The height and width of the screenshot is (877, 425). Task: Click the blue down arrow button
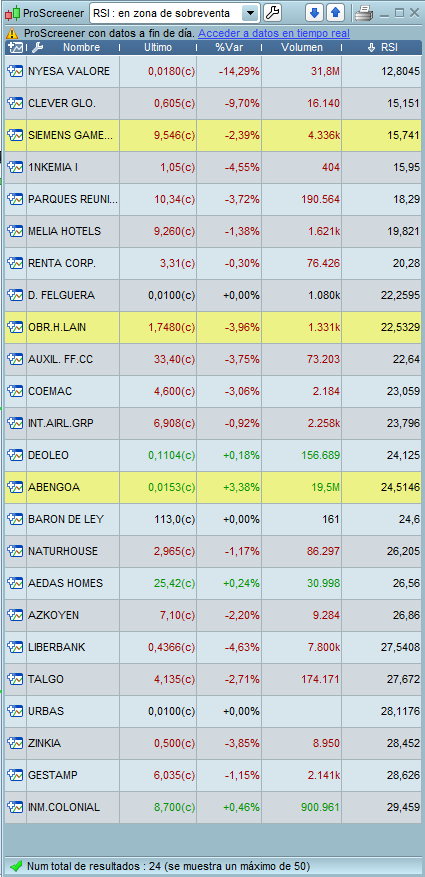click(315, 12)
